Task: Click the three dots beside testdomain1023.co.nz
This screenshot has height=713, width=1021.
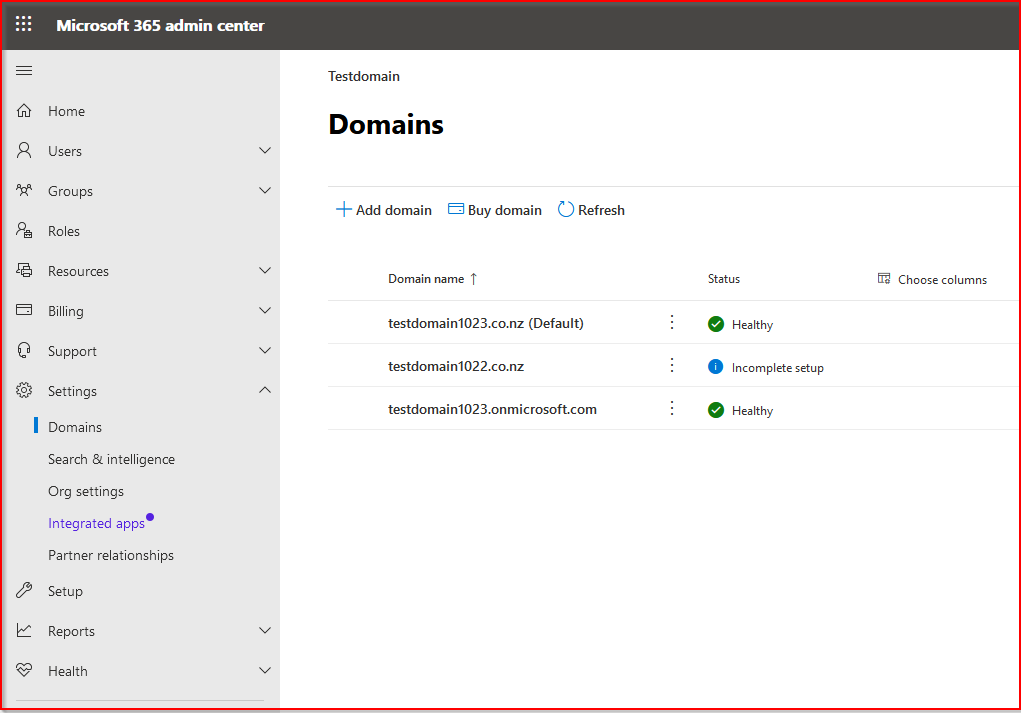Action: pyautogui.click(x=672, y=322)
